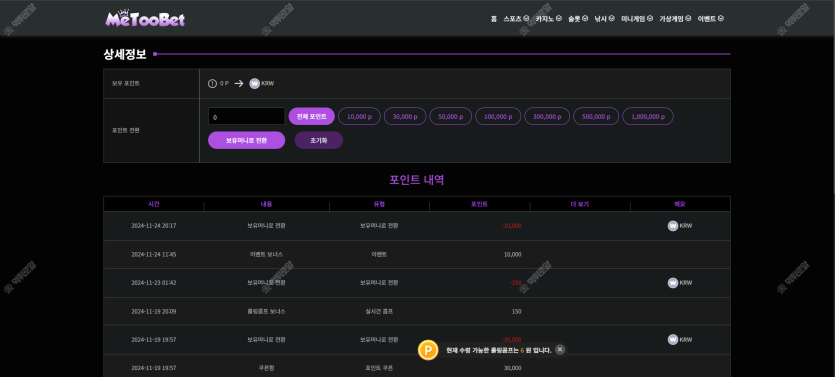The width and height of the screenshot is (835, 377).
Task: Open the 낚시 menu
Action: (601, 19)
